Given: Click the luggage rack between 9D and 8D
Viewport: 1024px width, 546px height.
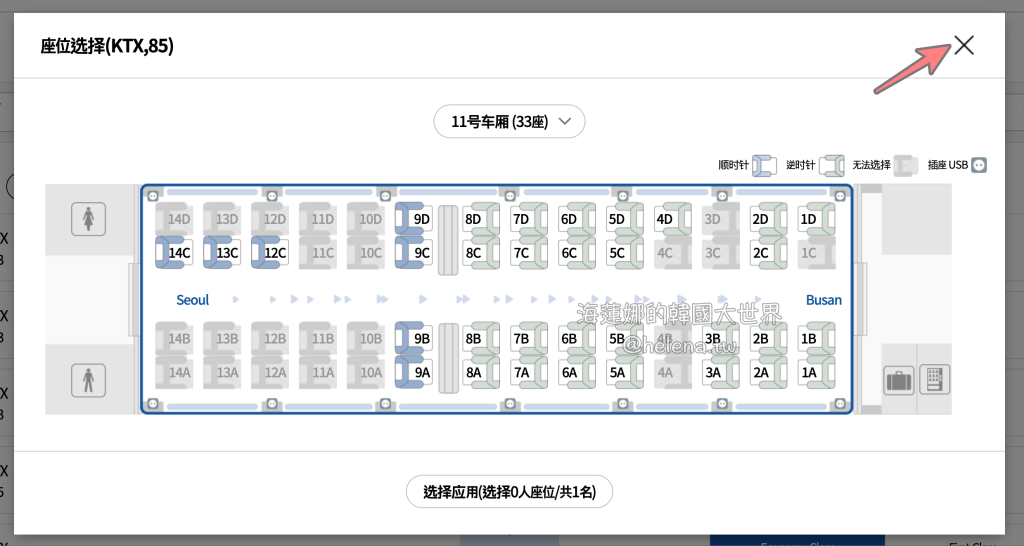Looking at the screenshot, I should pyautogui.click(x=448, y=240).
